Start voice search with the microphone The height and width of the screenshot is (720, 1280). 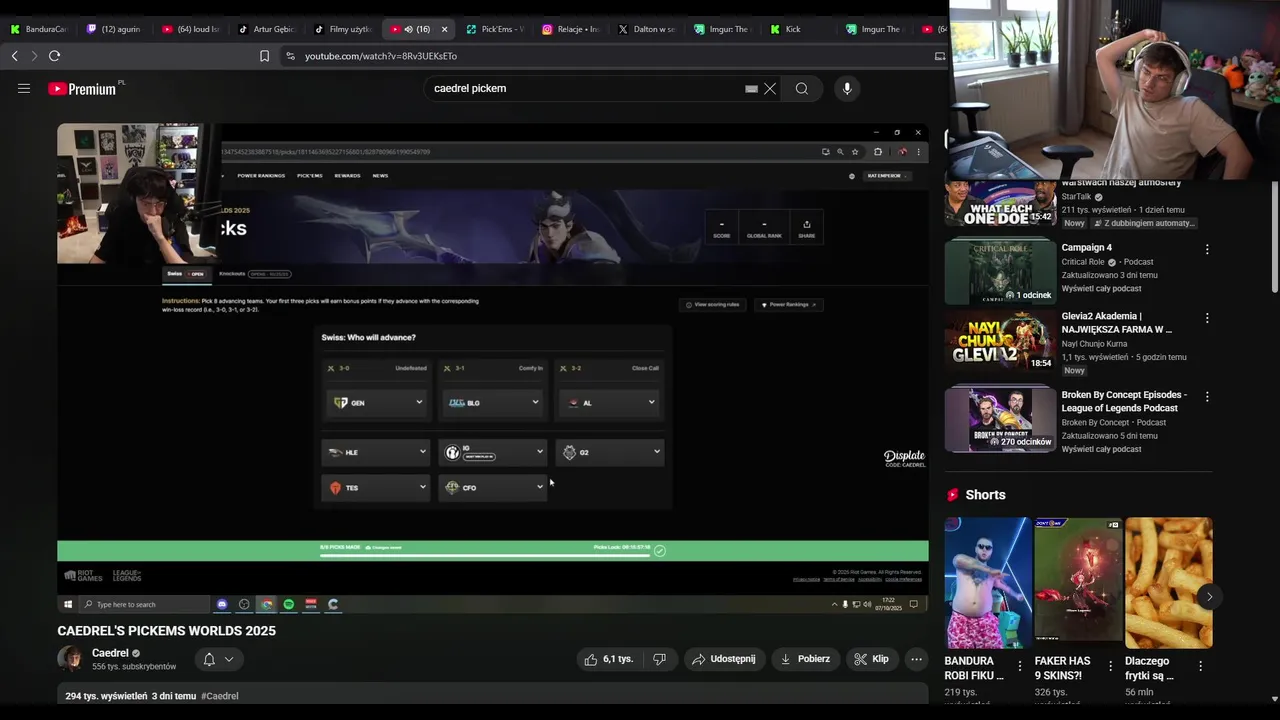847,88
